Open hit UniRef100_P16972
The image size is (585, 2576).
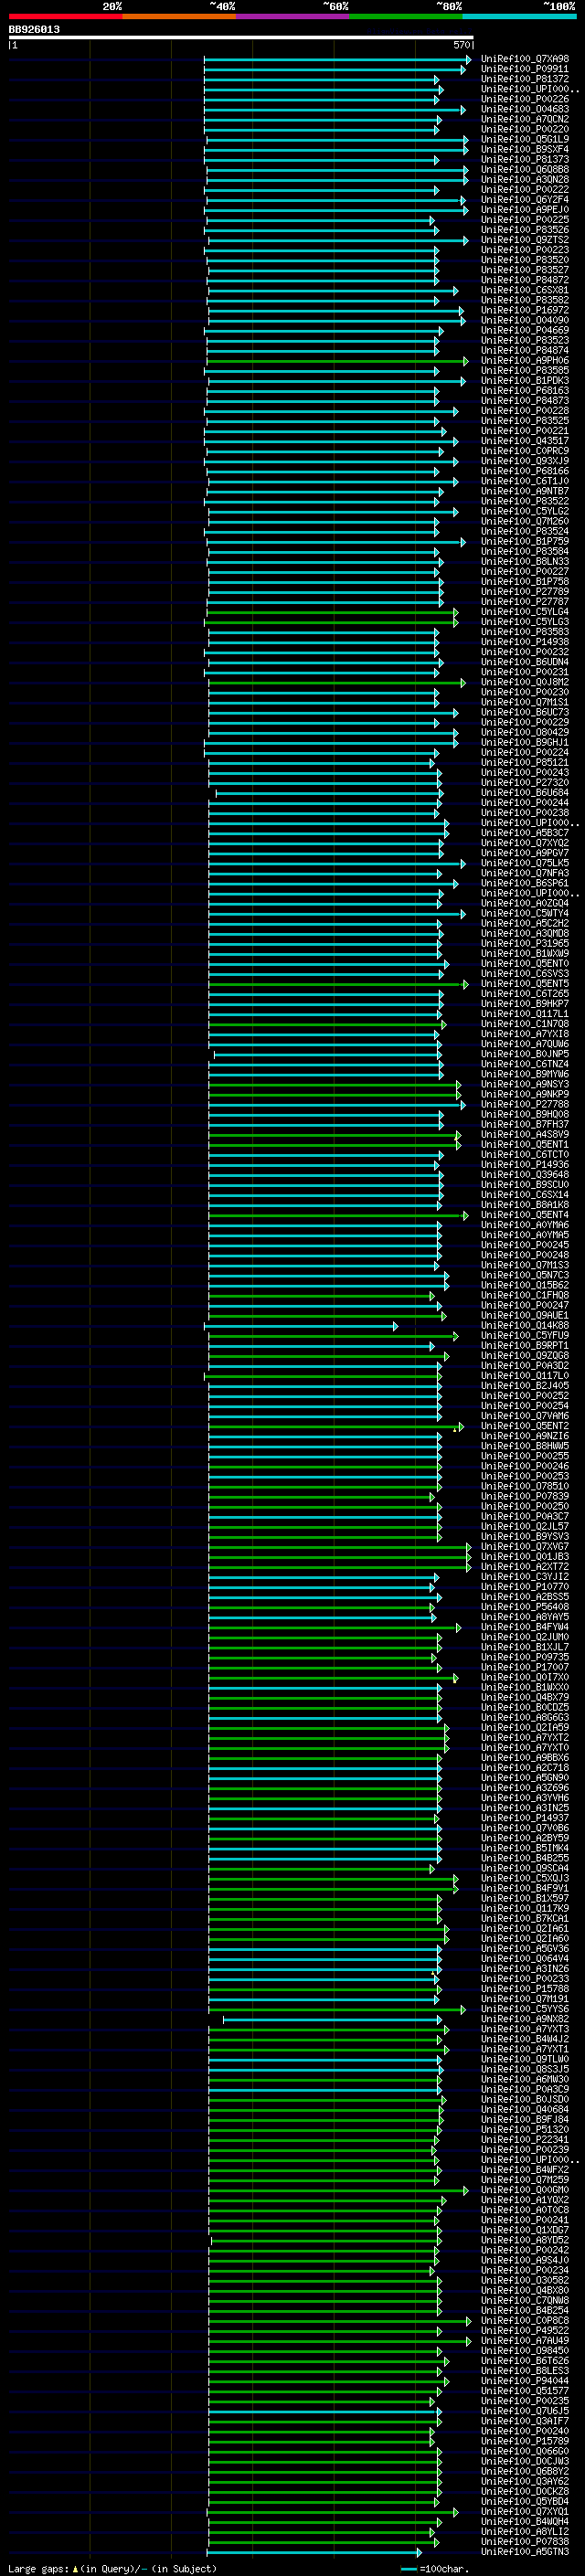[525, 310]
